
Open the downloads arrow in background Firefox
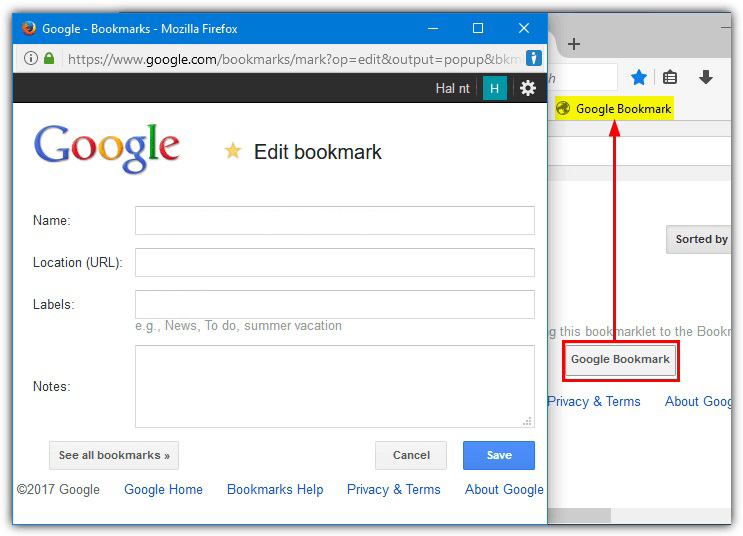coord(706,77)
